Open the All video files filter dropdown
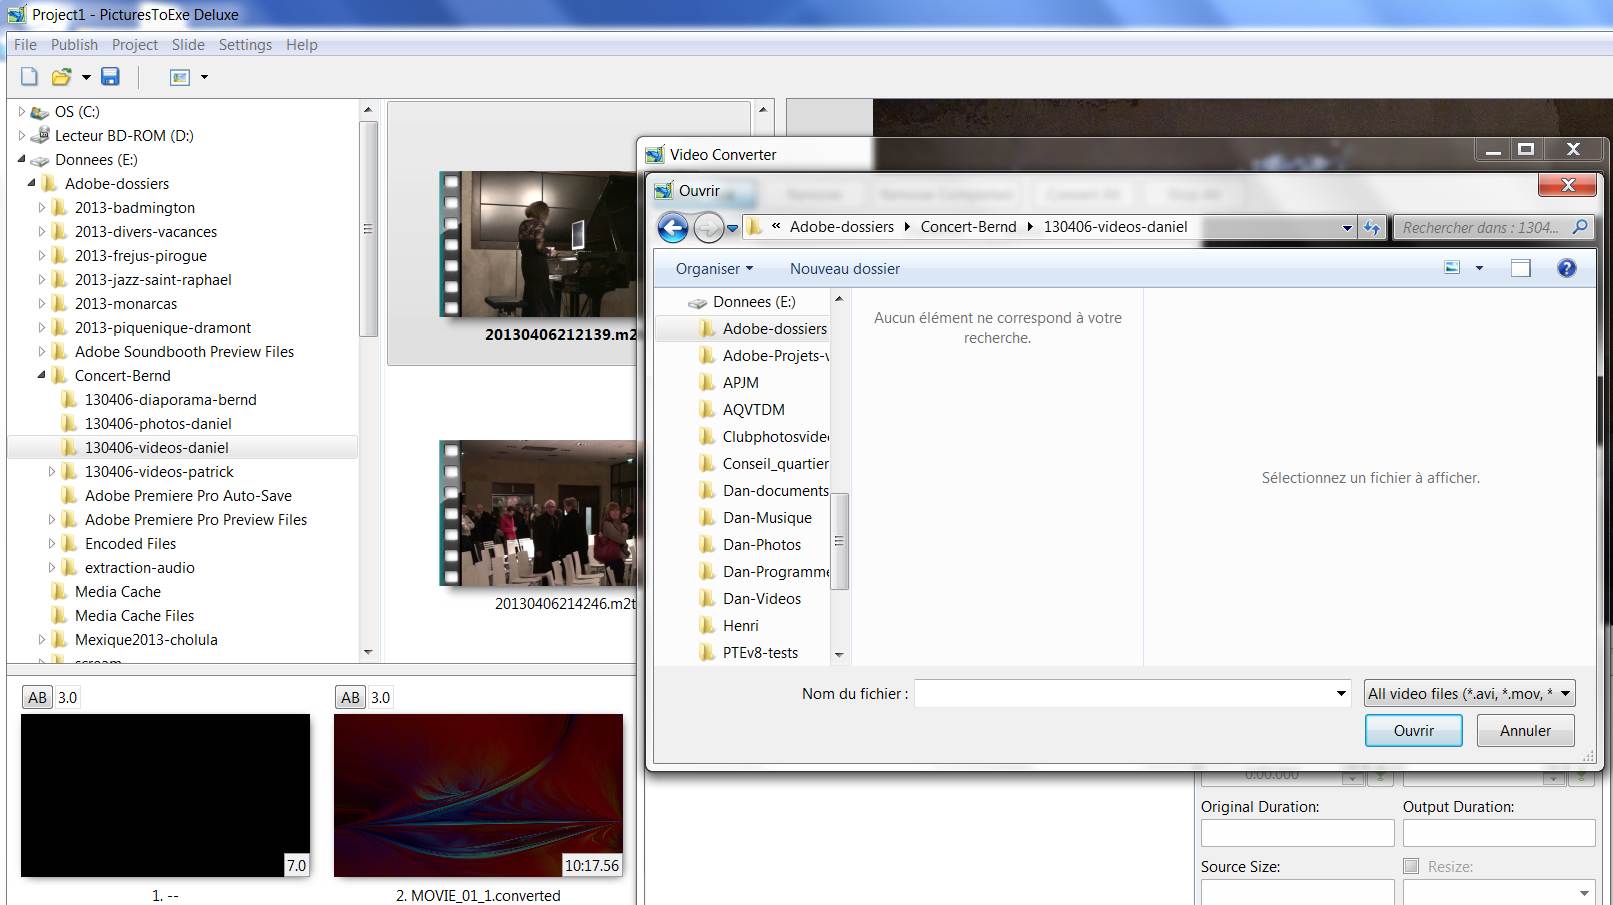This screenshot has height=905, width=1613. click(x=1469, y=693)
